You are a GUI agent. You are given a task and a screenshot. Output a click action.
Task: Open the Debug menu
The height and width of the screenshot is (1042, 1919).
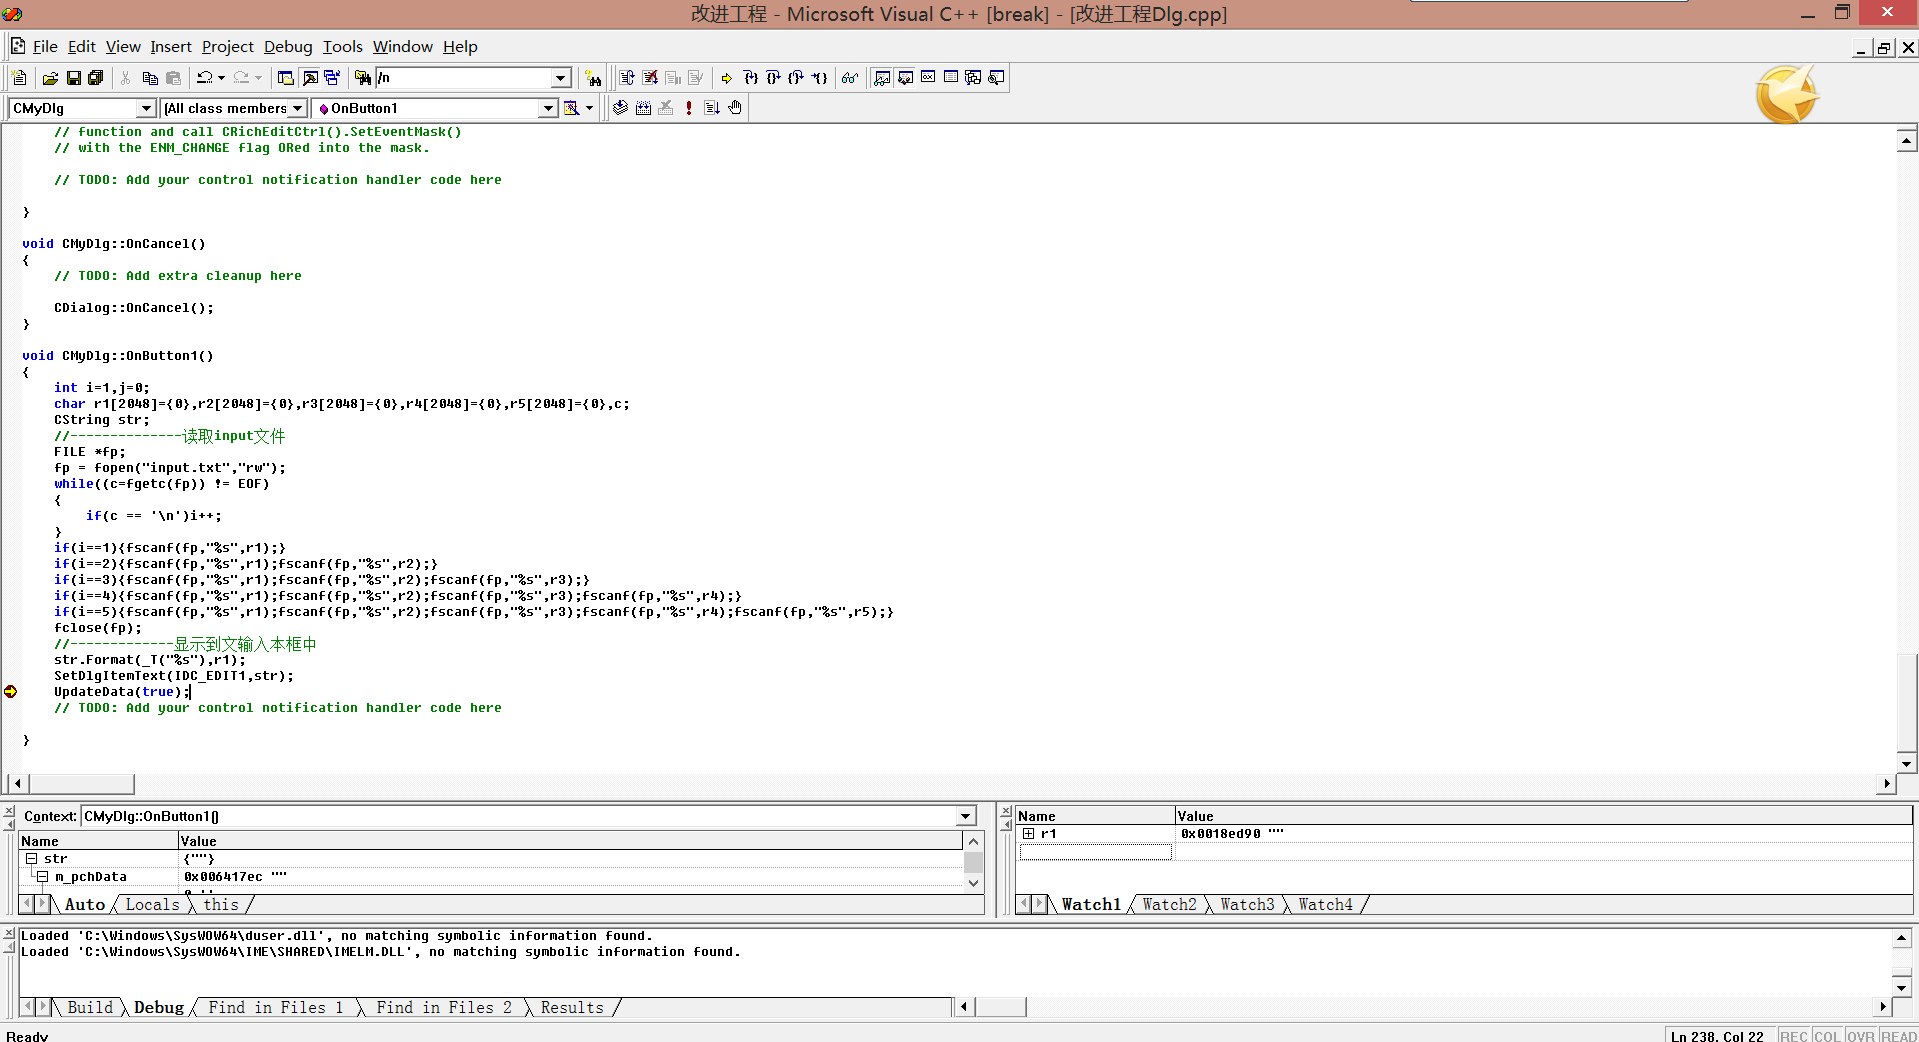pos(288,47)
